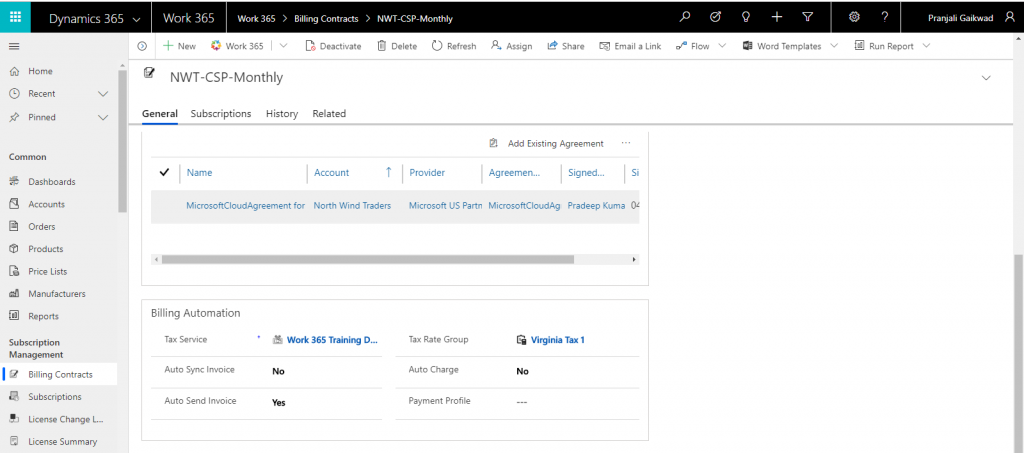The image size is (1024, 453).
Task: Expand the Flow dropdown chevron
Action: [x=722, y=46]
